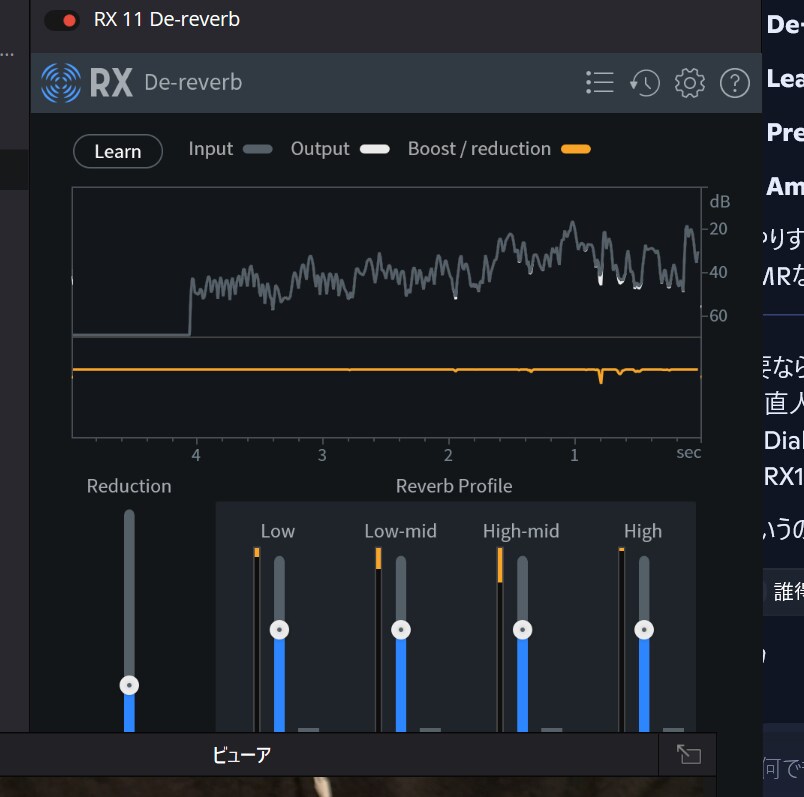
Task: Click the "Low-mid" band label
Action: click(x=400, y=531)
